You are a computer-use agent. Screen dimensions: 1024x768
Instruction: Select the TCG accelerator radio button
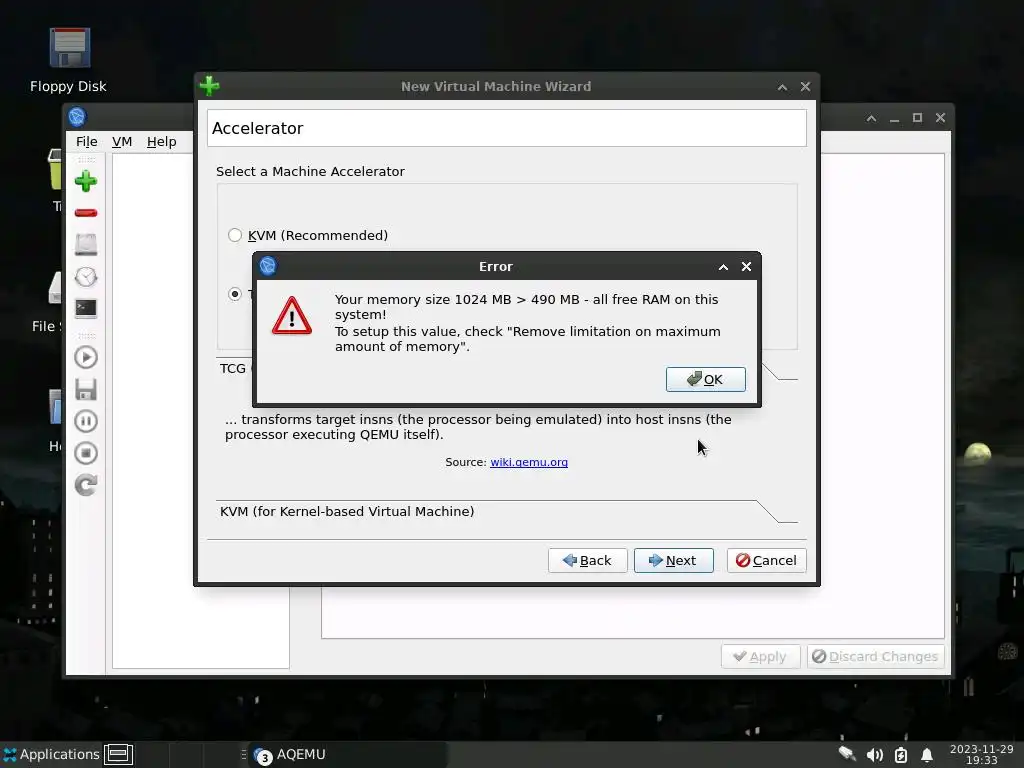235,294
